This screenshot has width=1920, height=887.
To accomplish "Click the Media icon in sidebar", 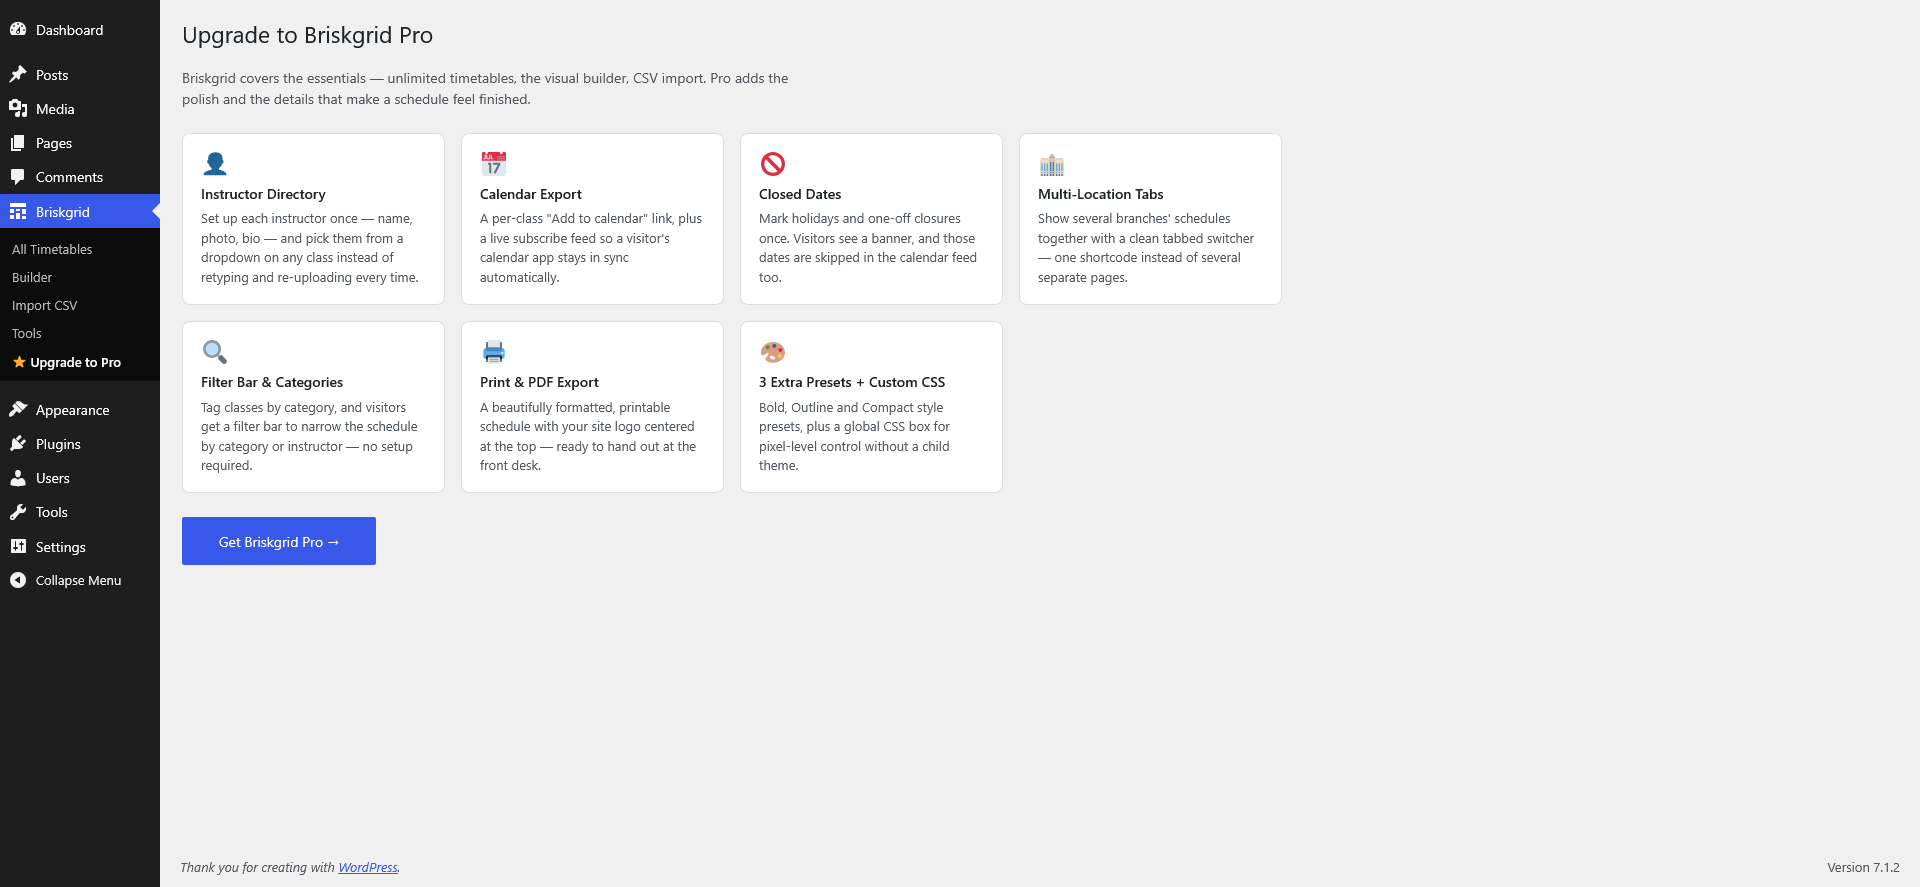I will tap(18, 109).
